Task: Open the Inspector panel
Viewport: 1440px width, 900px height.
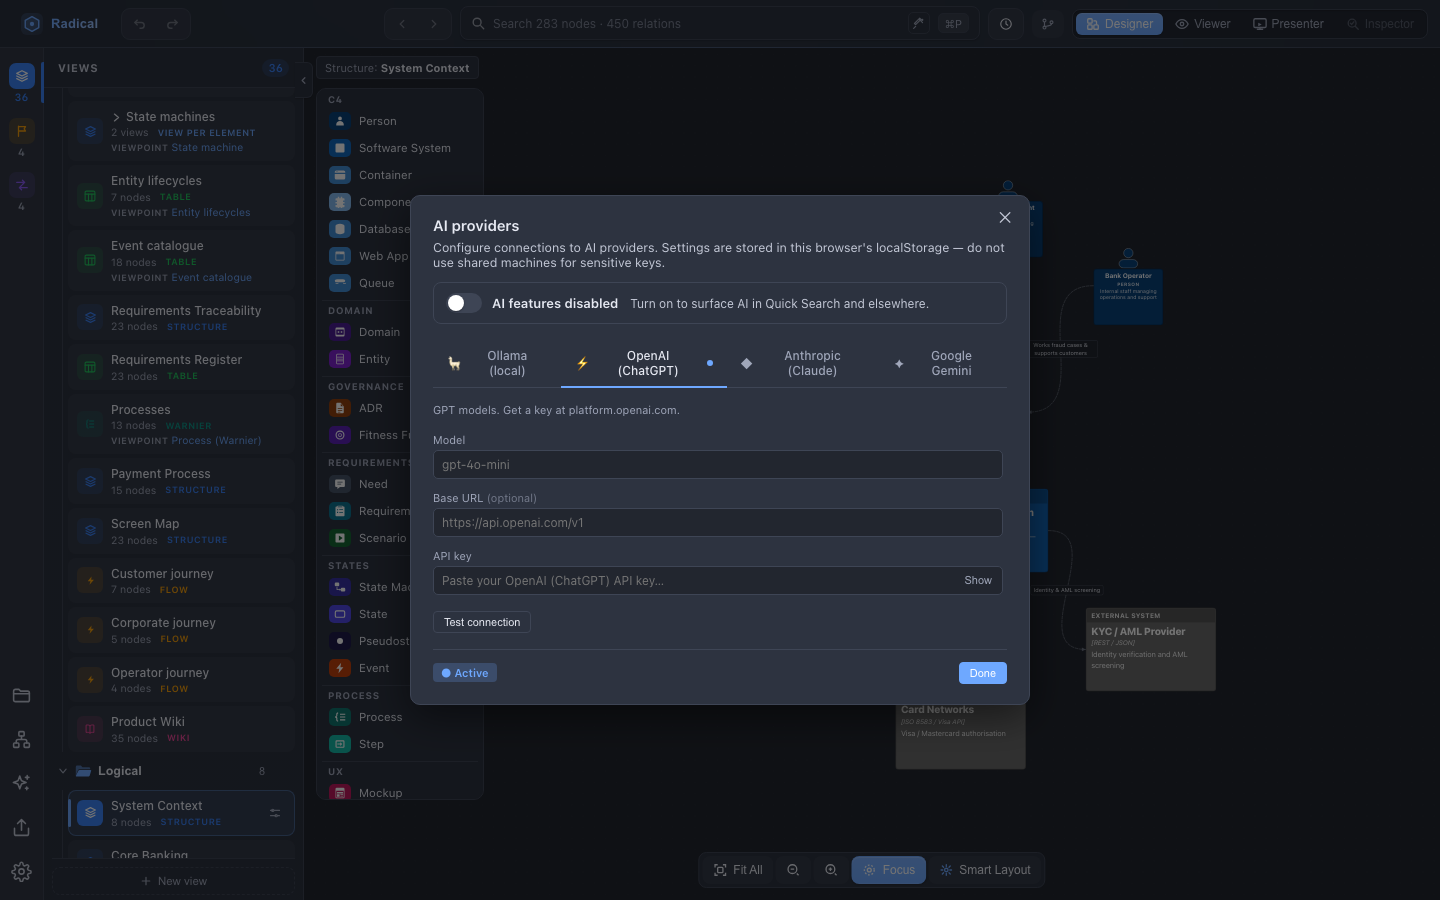Action: tap(1380, 24)
